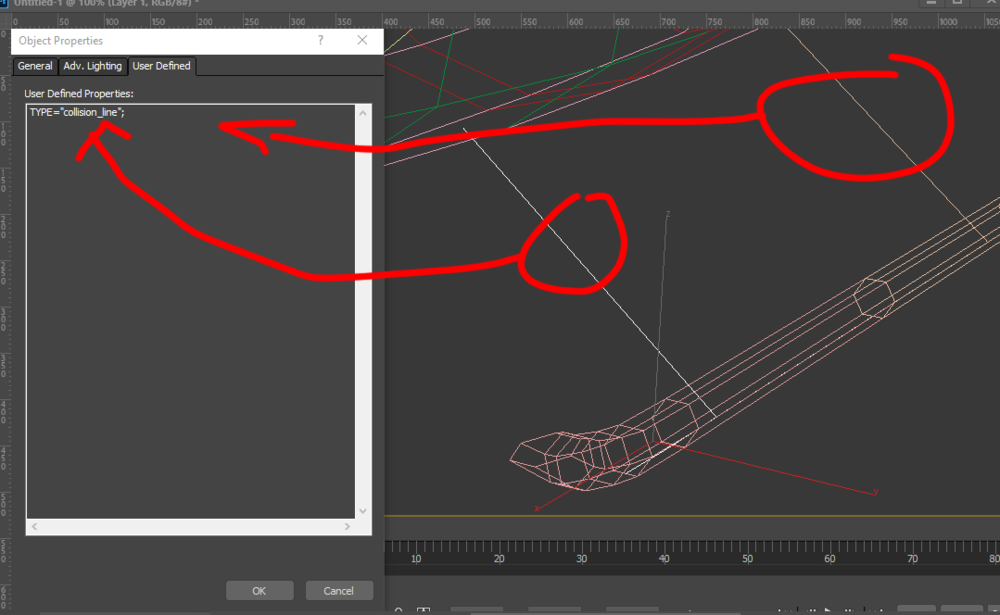
Task: Click the horizontal scrollbar right arrow
Action: click(x=347, y=527)
